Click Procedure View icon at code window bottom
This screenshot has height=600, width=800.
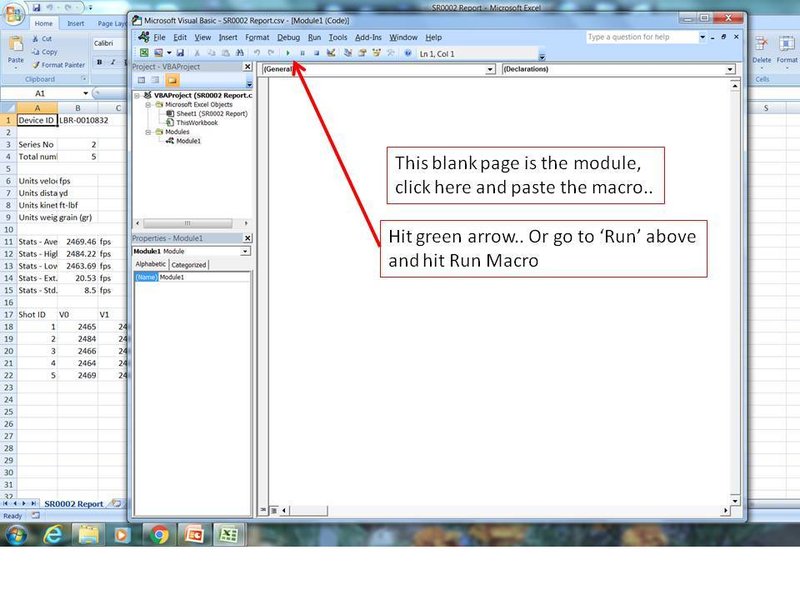click(x=263, y=510)
